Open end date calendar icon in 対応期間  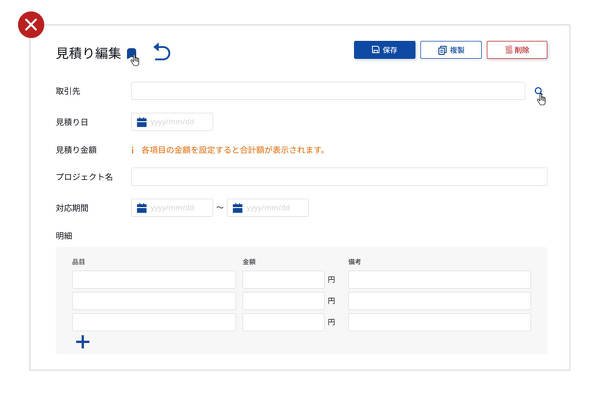(237, 208)
